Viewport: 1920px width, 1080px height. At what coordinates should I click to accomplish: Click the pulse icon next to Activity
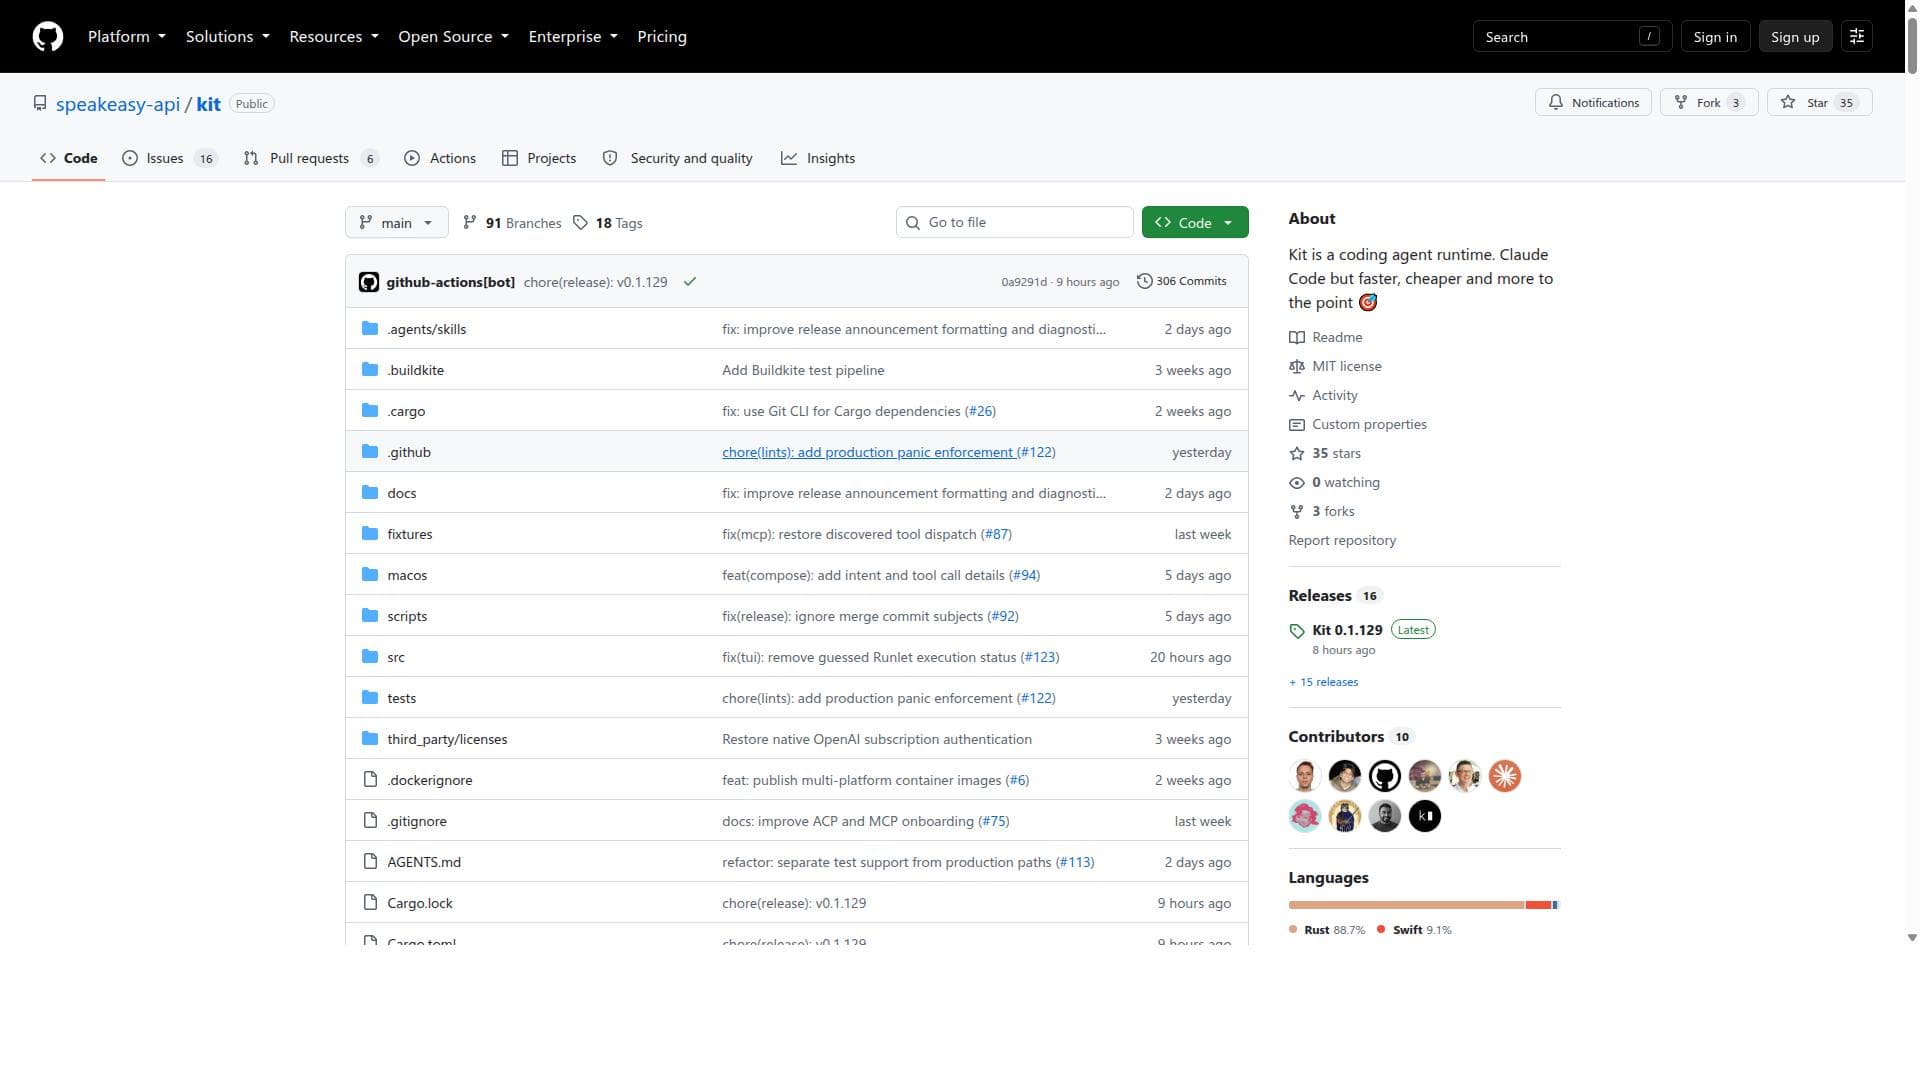(x=1297, y=396)
